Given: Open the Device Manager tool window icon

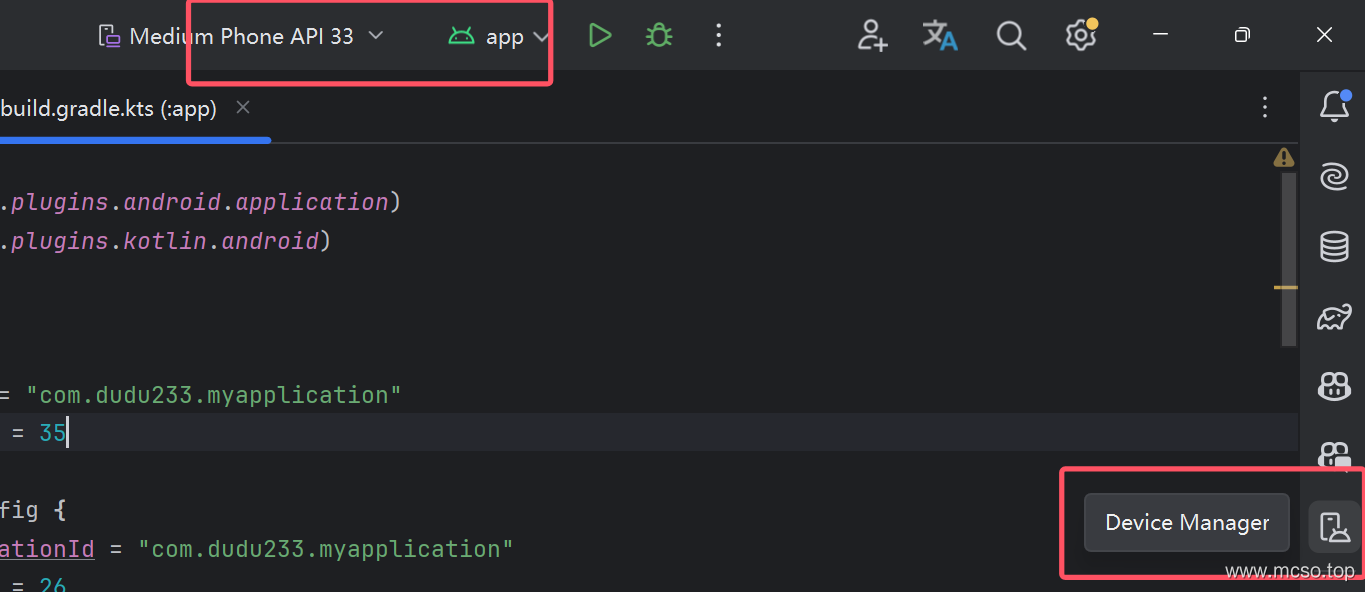Looking at the screenshot, I should pos(1335,526).
